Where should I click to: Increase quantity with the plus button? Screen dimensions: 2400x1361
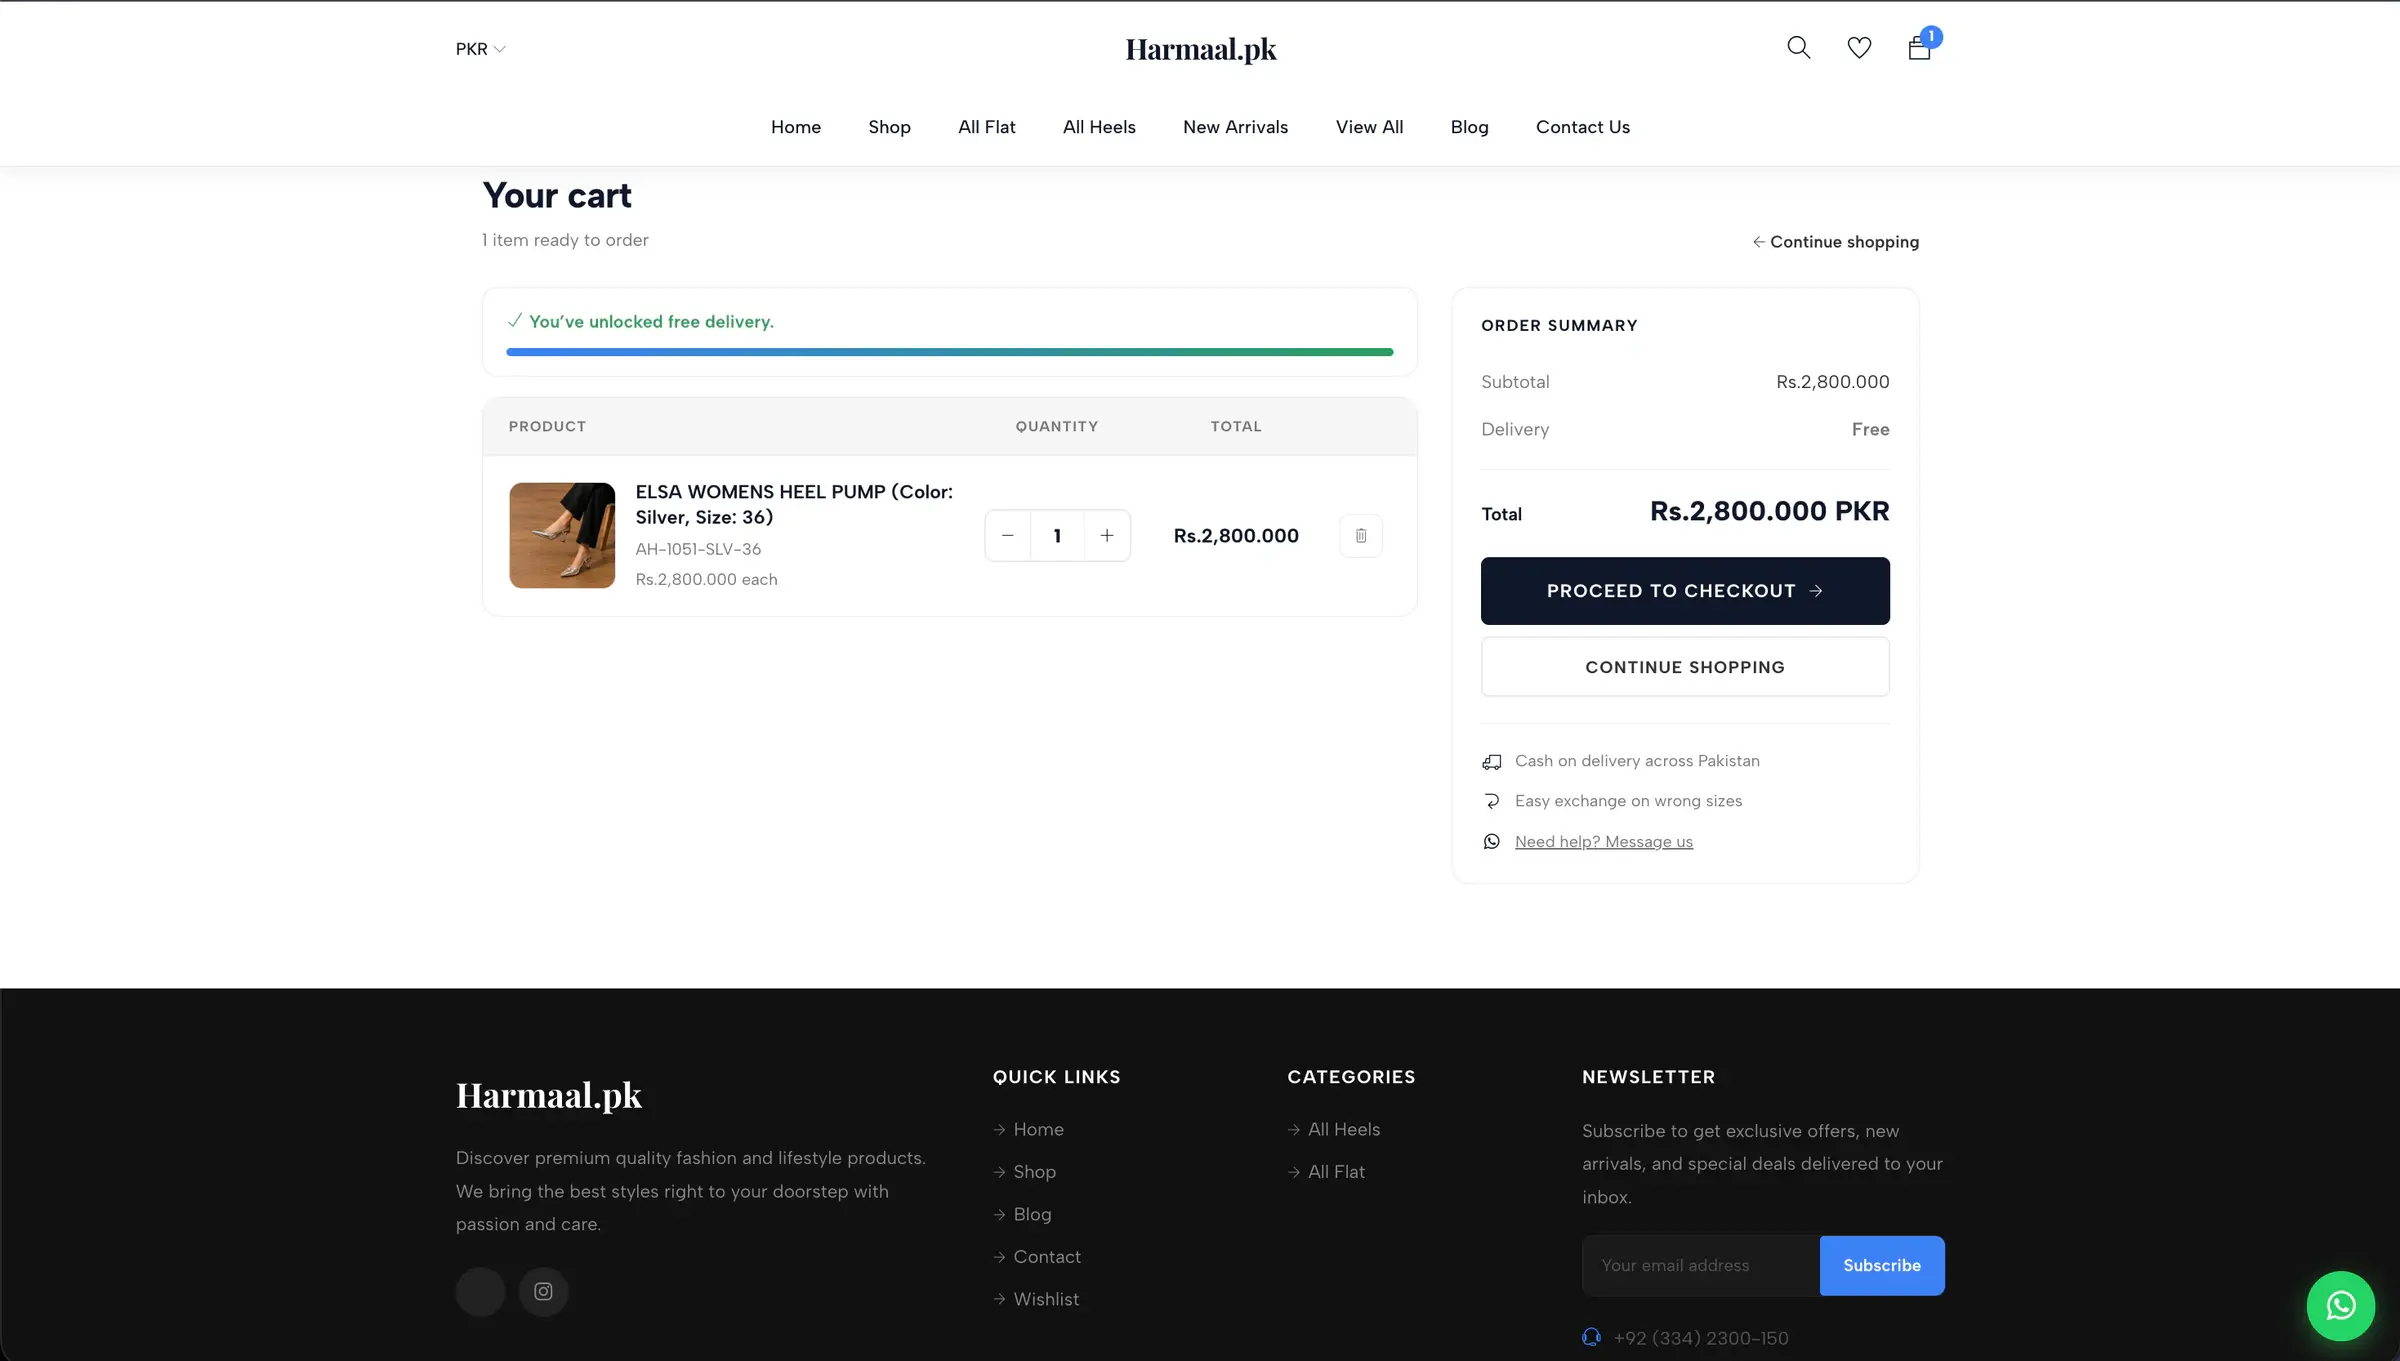(1107, 536)
